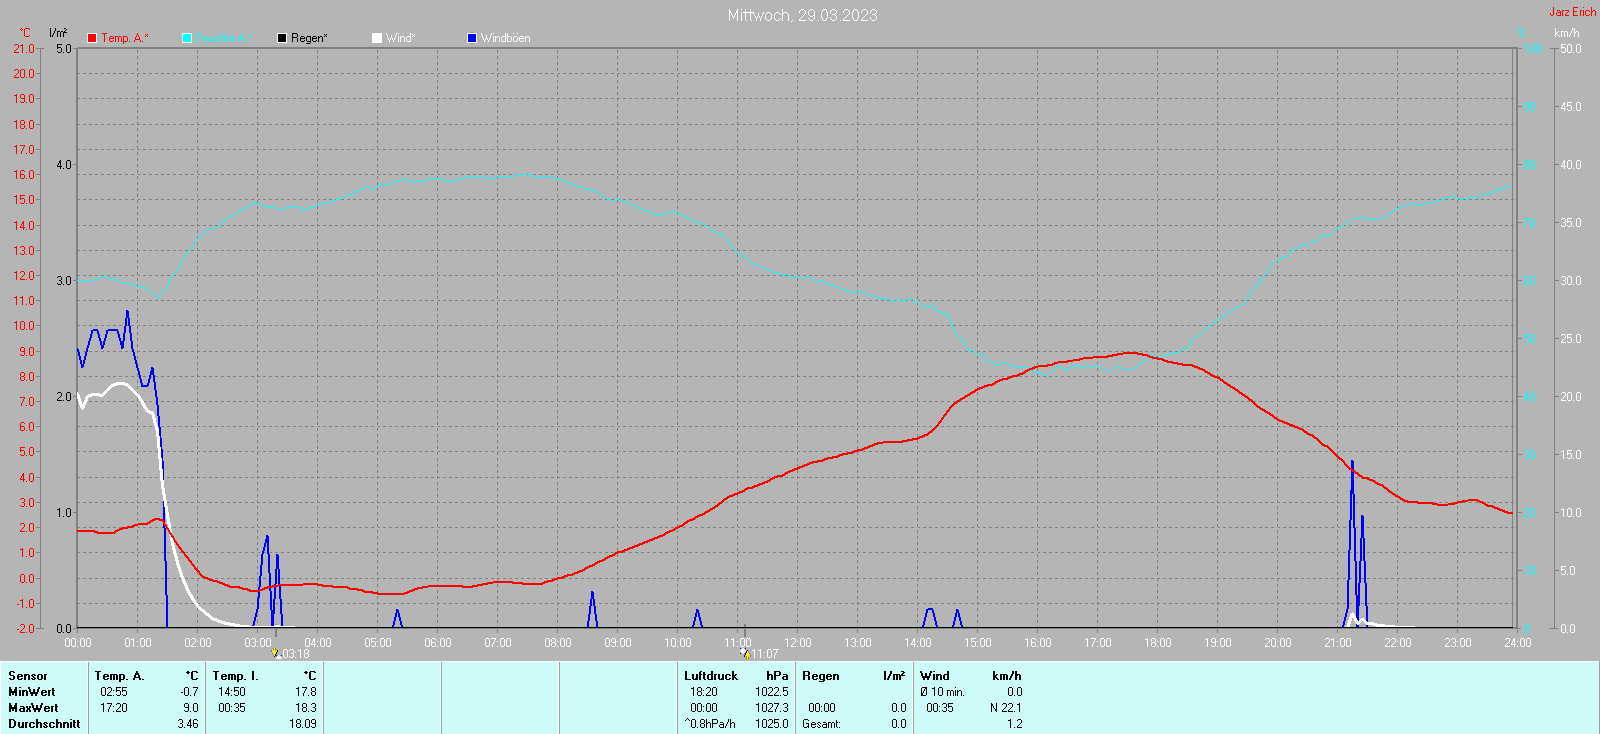
Task: Click the 'Temp. A.' column header in table
Action: tap(120, 676)
